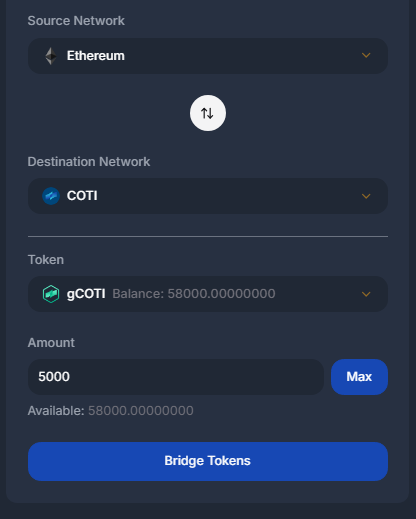Click the Amount section label
Screen dimensions: 416x519
[51, 343]
